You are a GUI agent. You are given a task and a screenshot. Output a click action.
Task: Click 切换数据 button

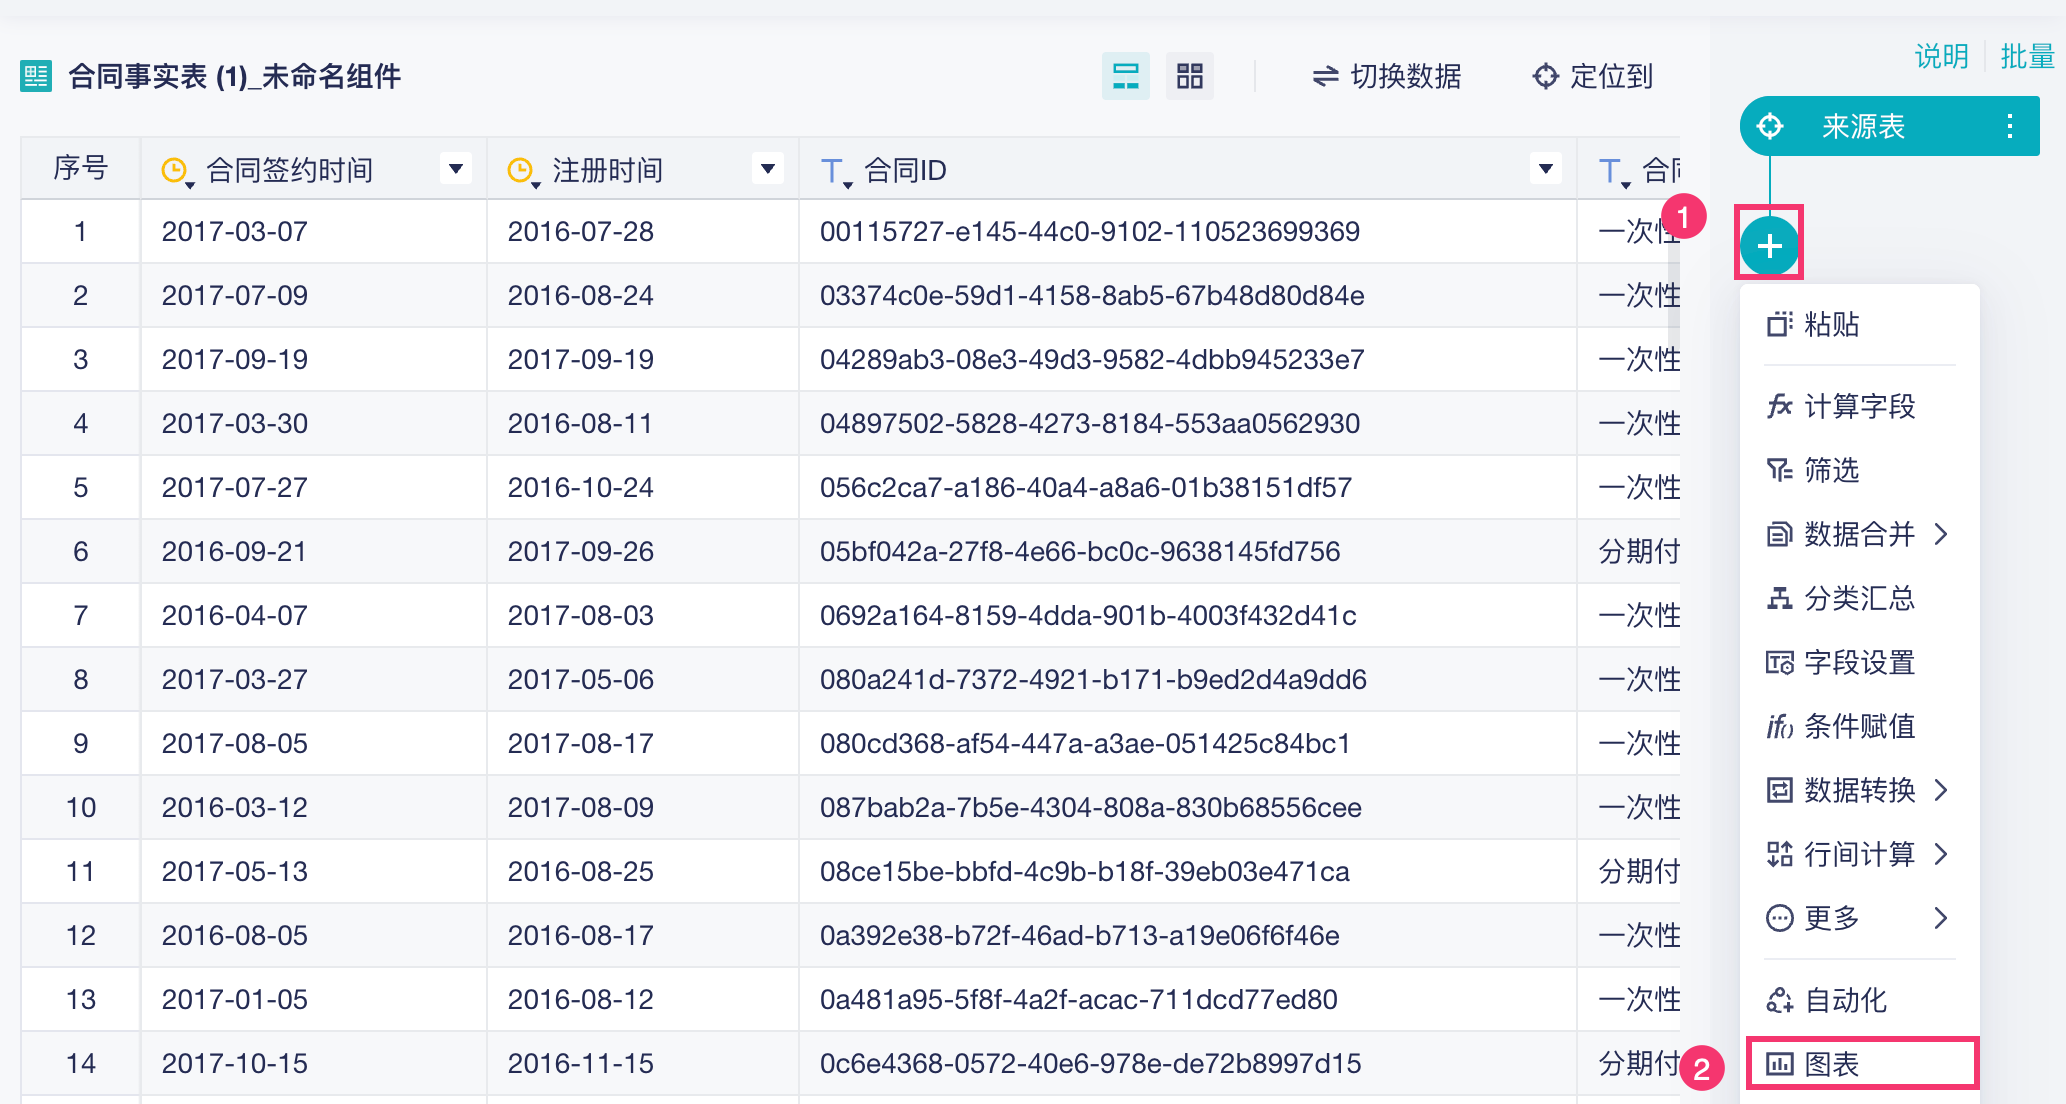1386,76
